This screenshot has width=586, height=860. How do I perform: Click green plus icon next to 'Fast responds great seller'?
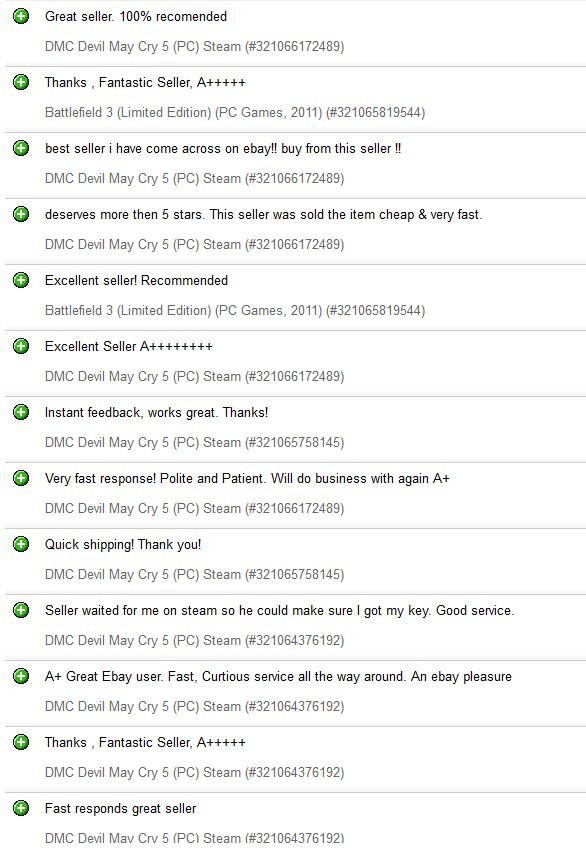click(x=21, y=808)
